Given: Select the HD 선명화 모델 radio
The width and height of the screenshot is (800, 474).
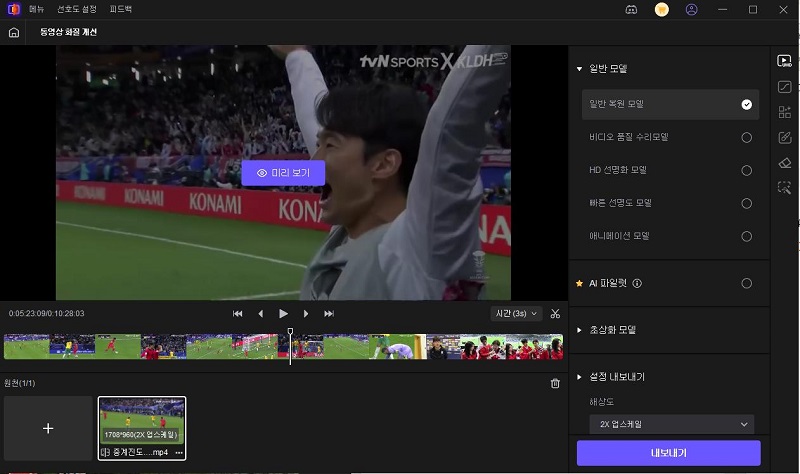Looking at the screenshot, I should pyautogui.click(x=746, y=170).
